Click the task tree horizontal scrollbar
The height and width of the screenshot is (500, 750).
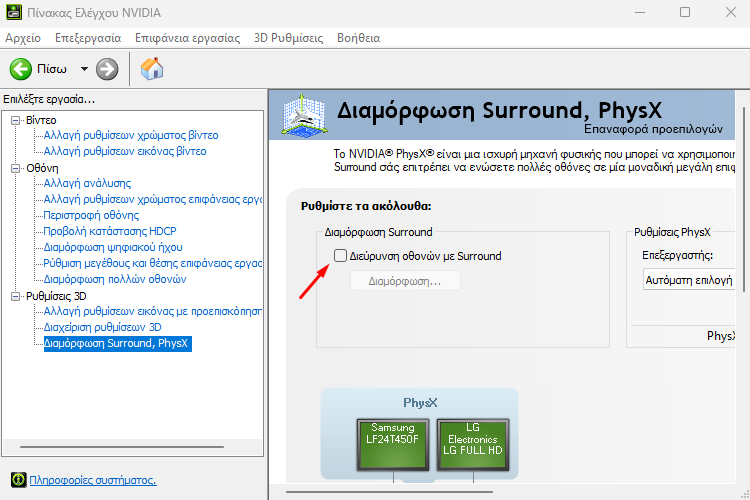[122, 447]
